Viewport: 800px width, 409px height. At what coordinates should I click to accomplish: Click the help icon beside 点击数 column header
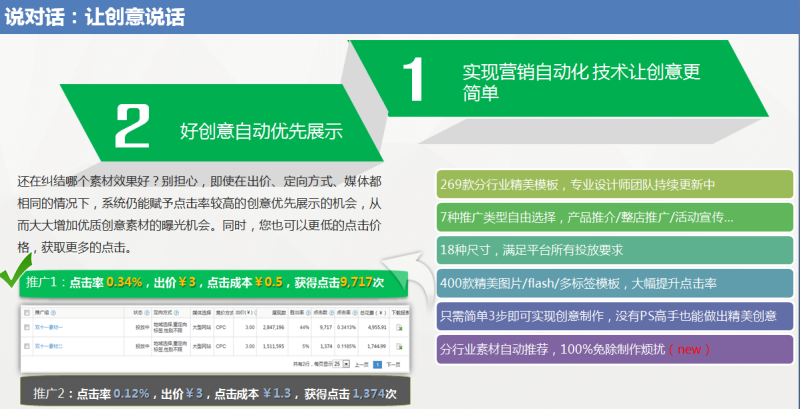coord(332,313)
